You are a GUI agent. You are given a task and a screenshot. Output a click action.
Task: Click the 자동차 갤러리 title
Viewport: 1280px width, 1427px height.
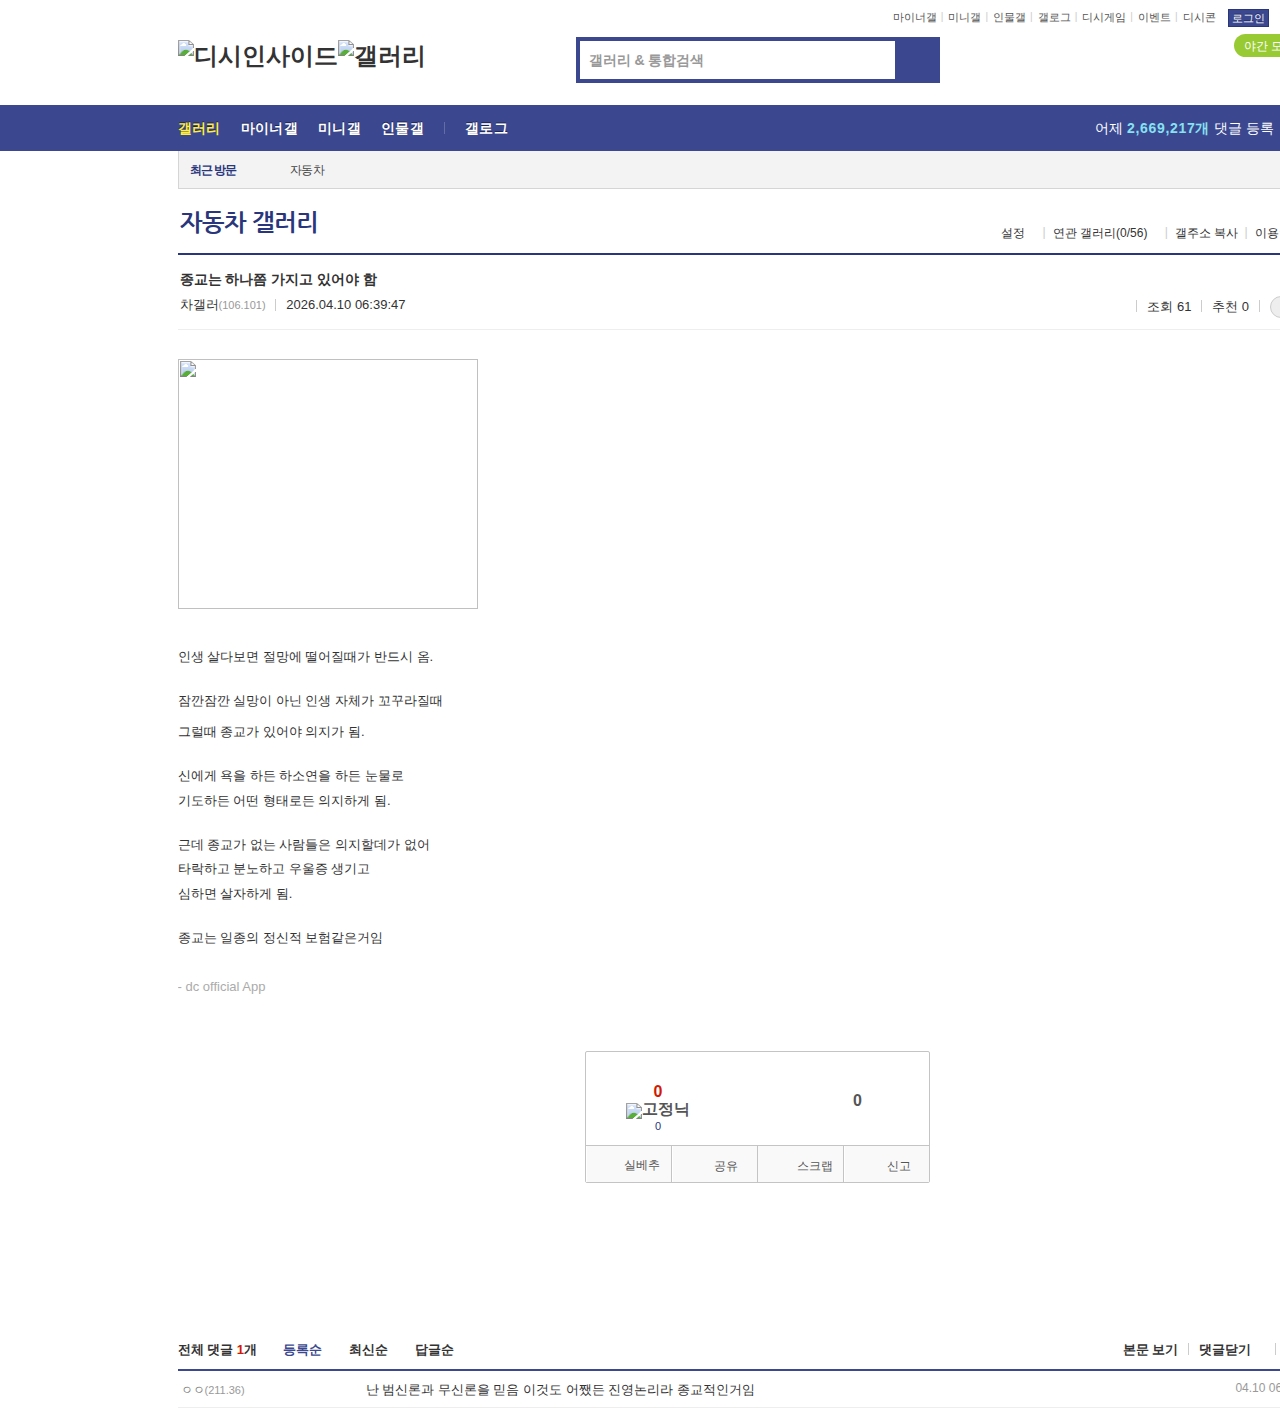point(249,221)
